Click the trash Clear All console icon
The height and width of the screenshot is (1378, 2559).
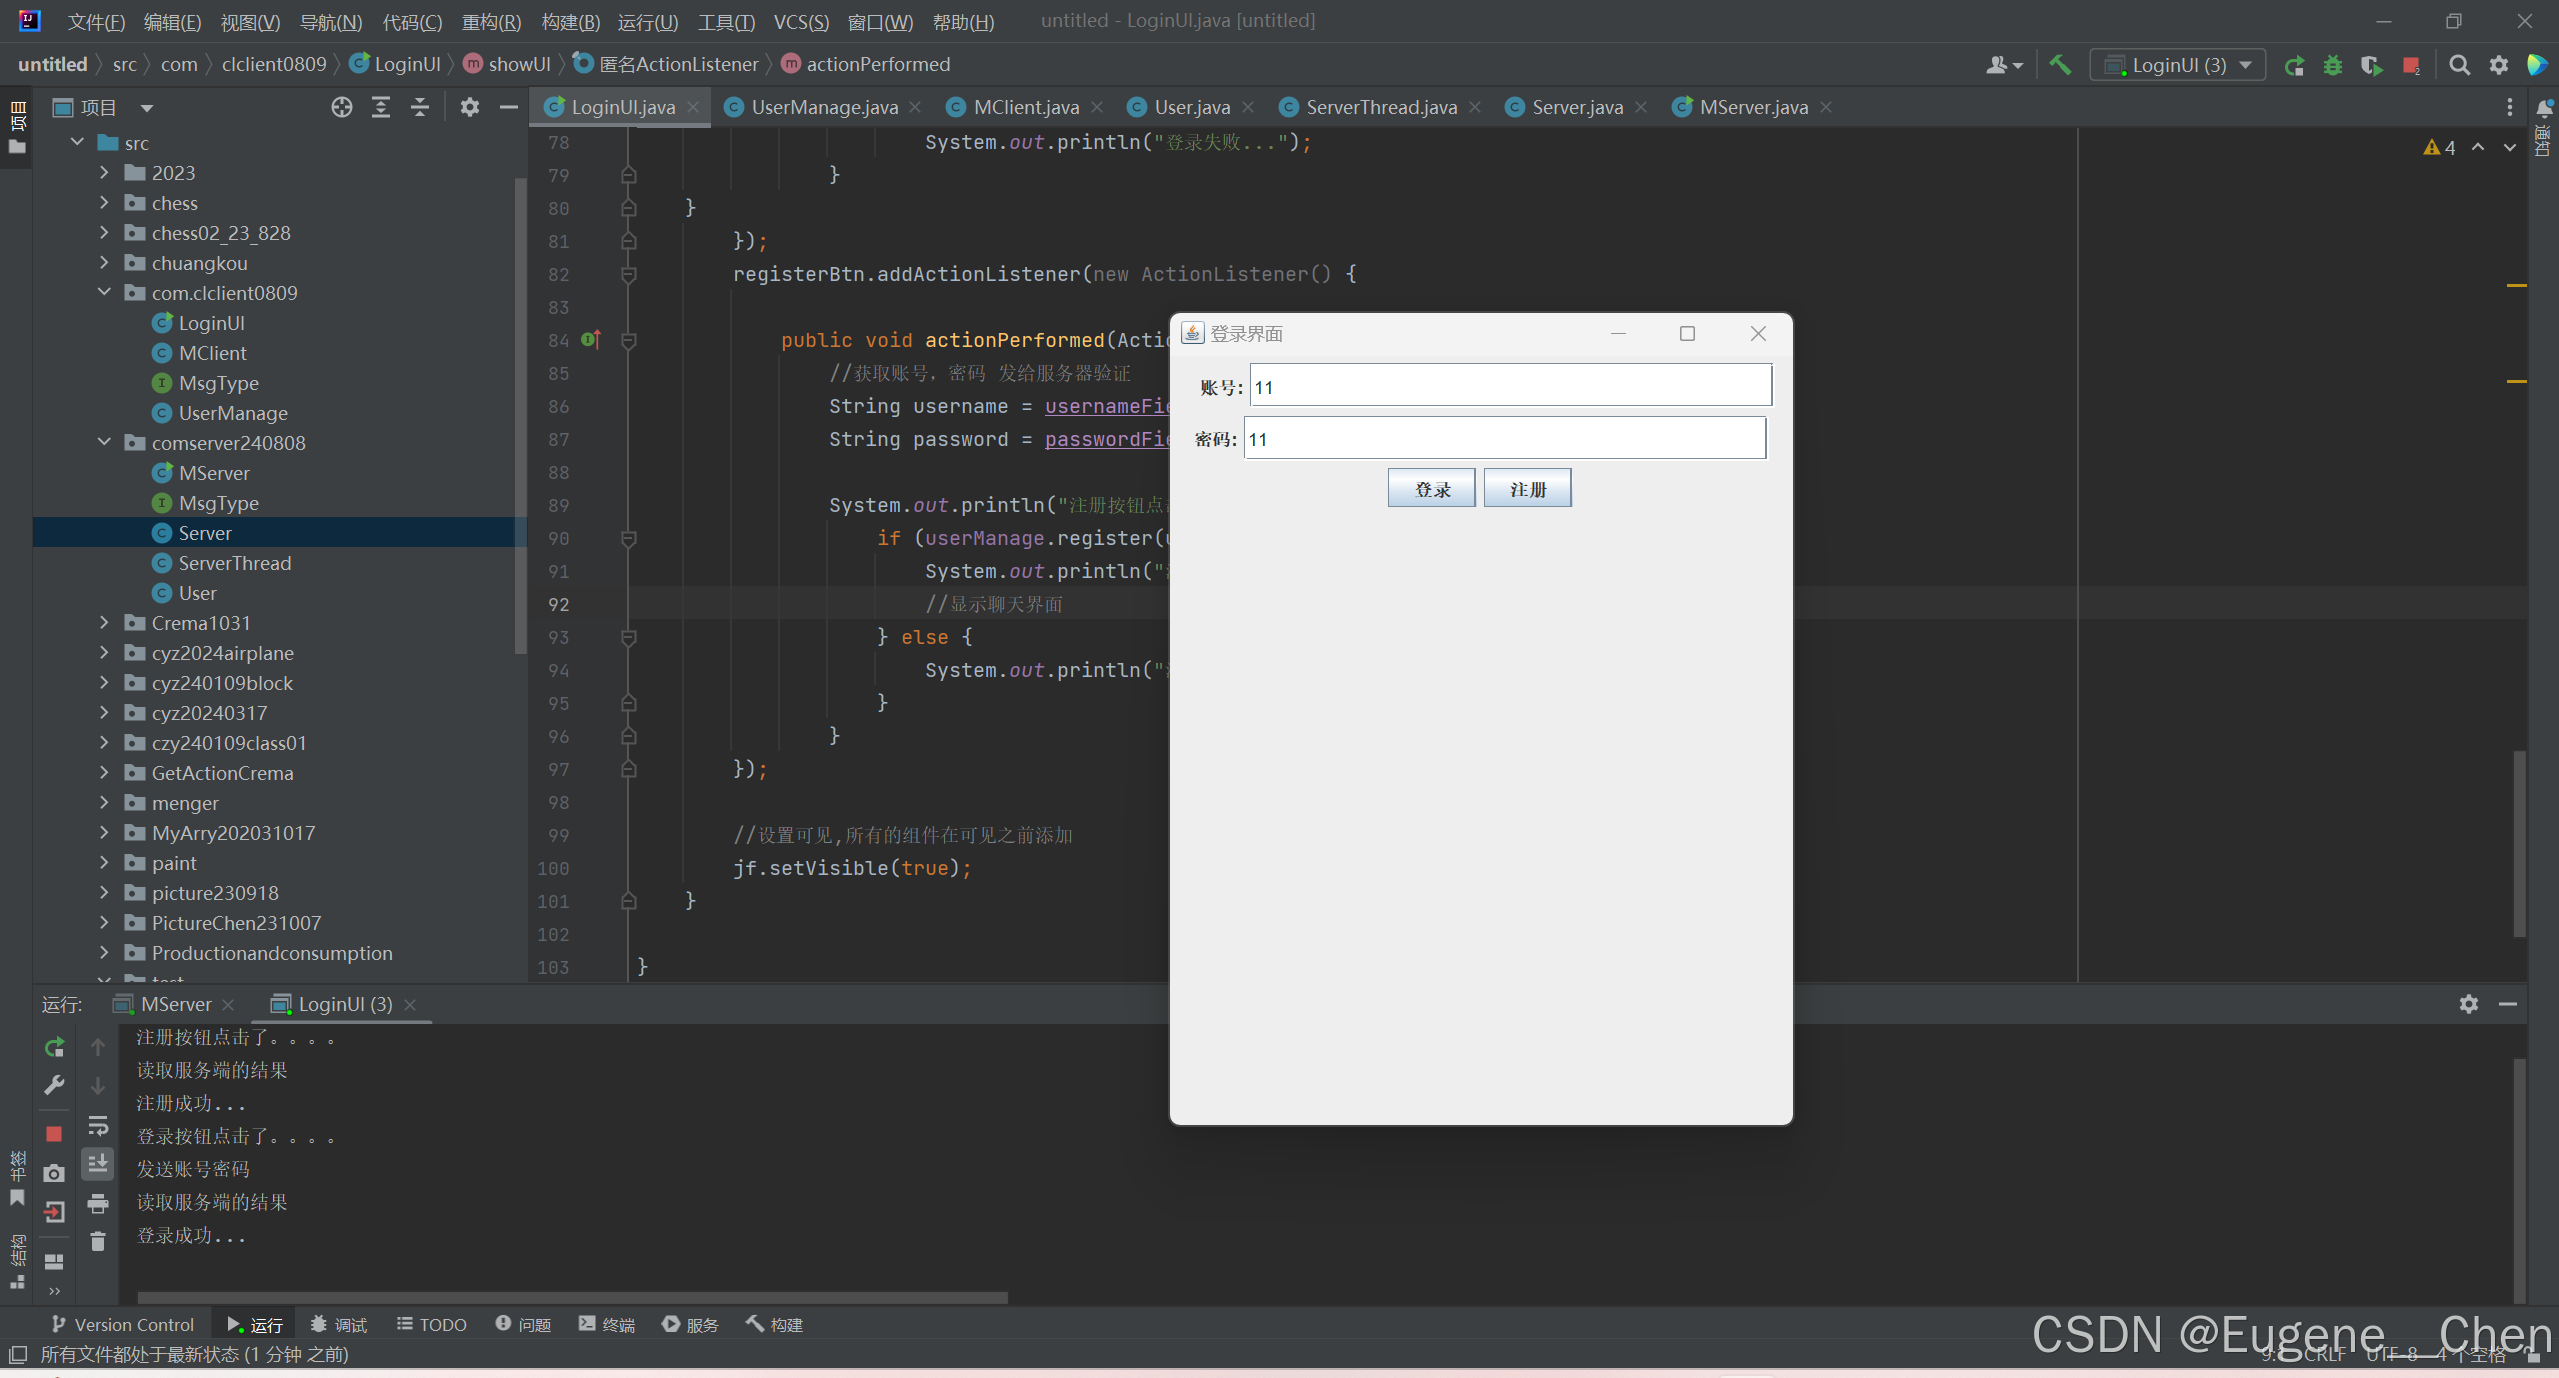point(97,1241)
